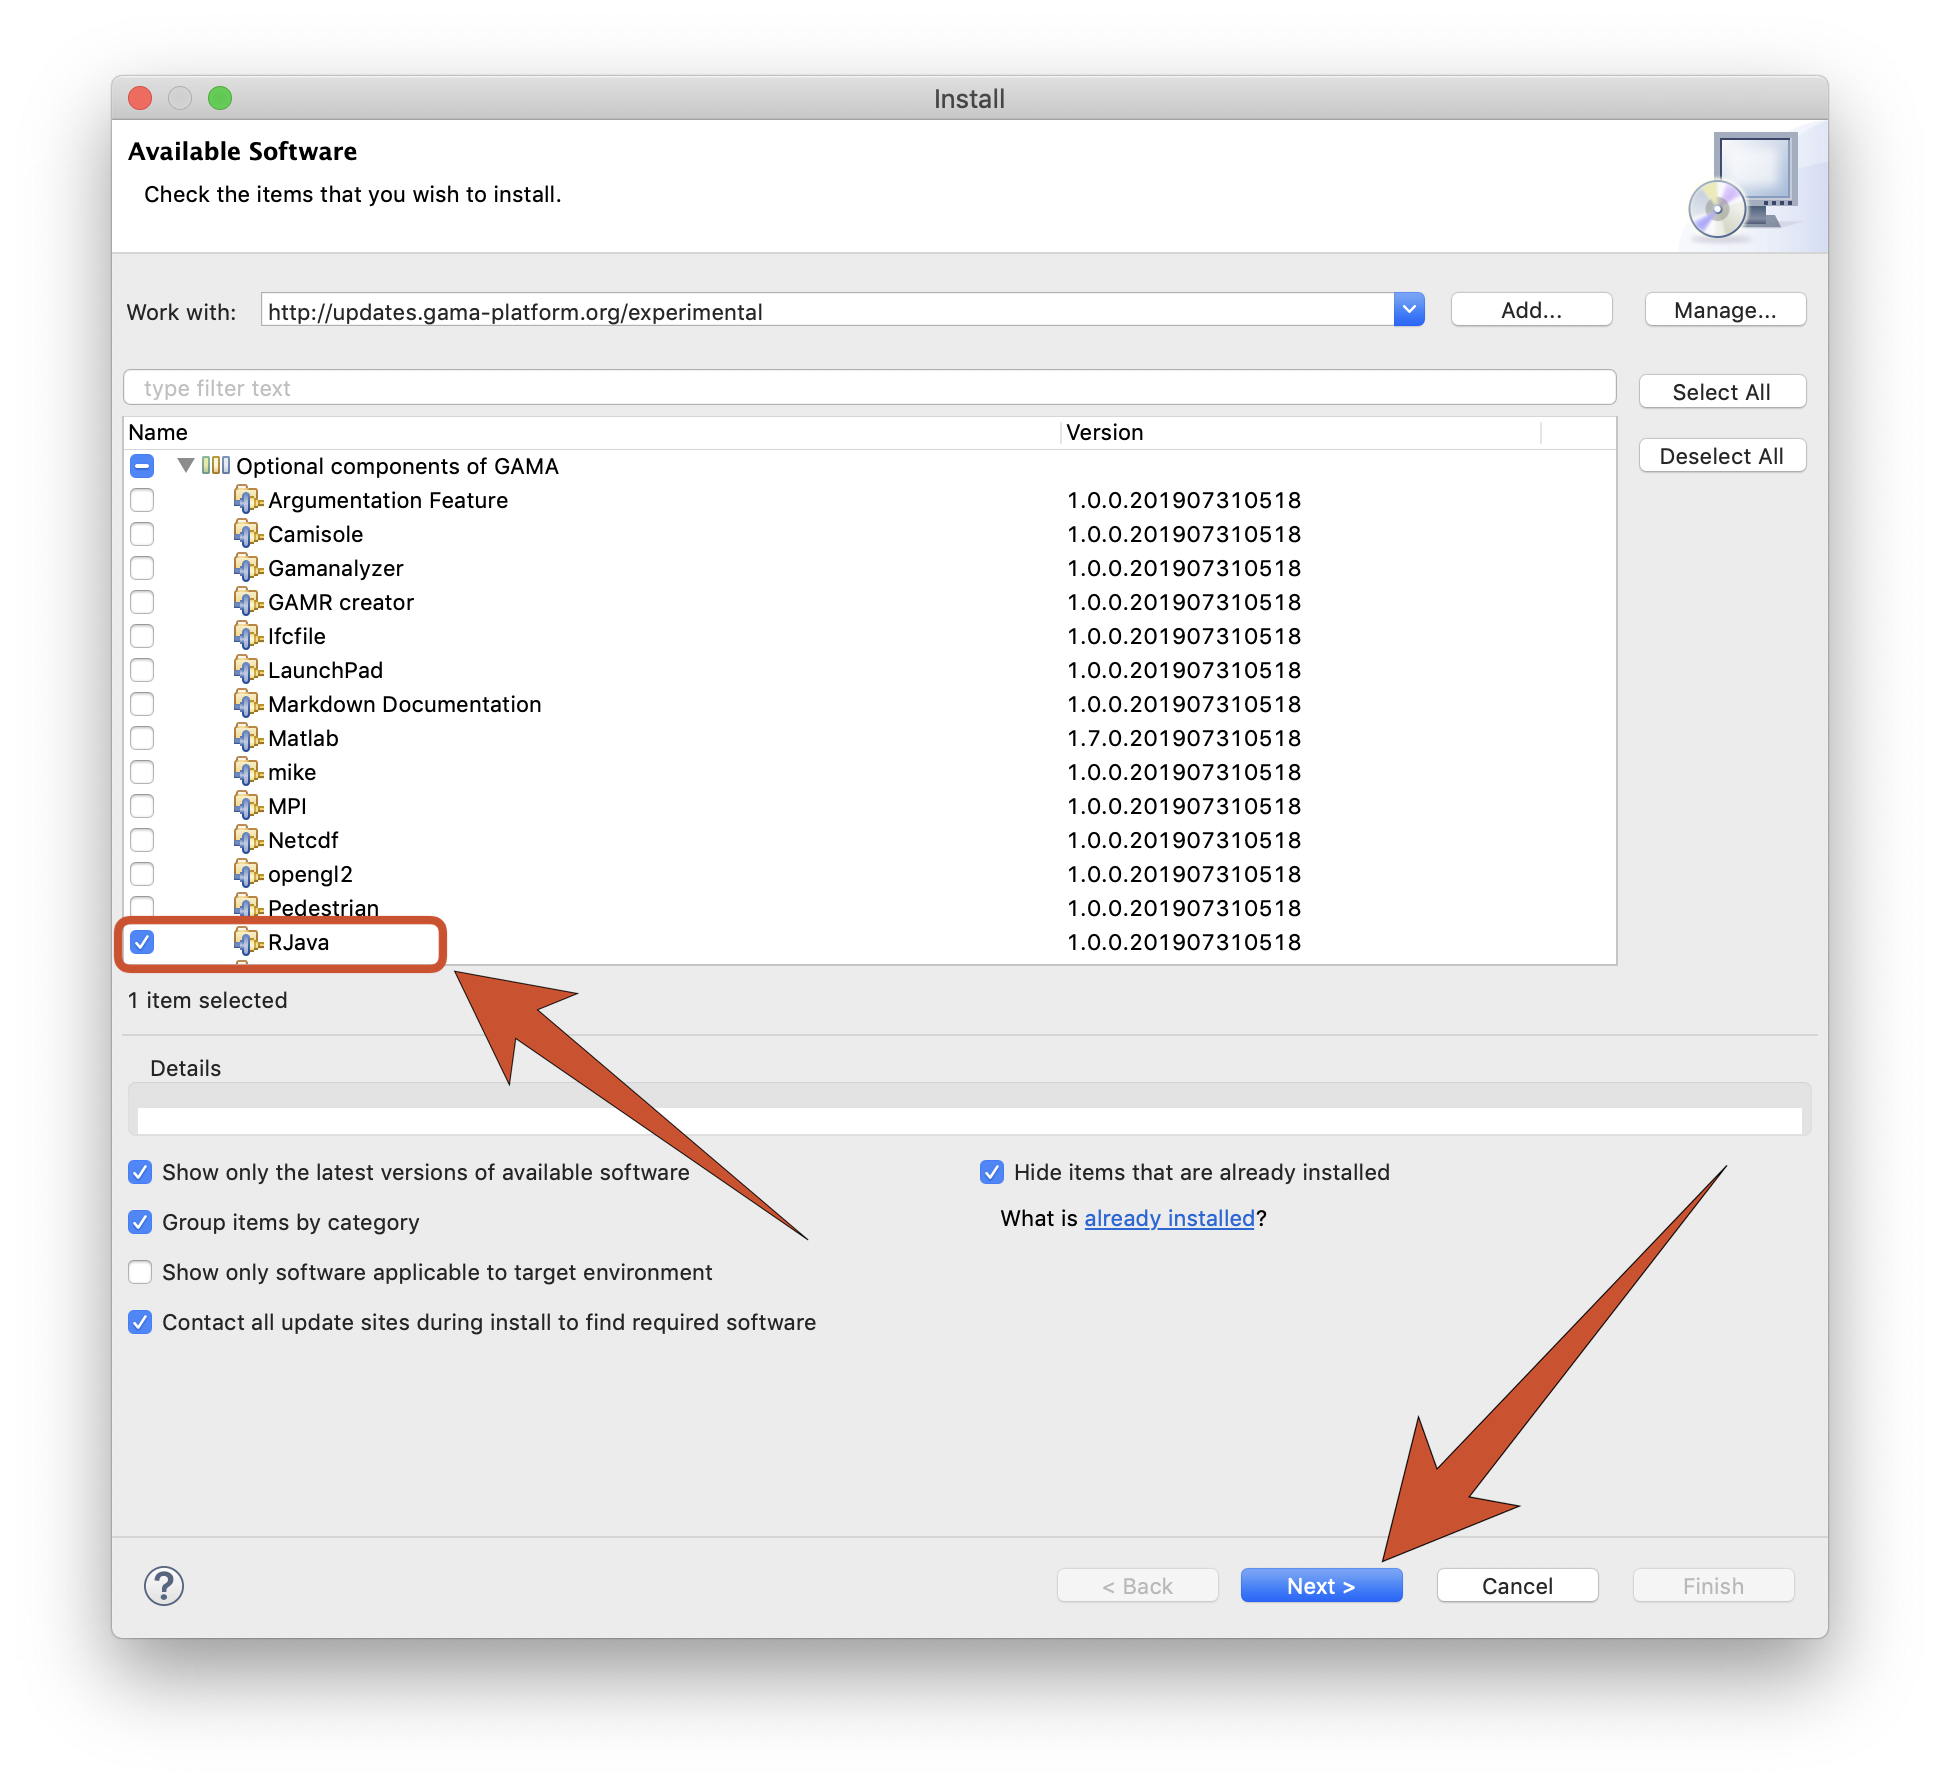Viewport: 1940px width, 1786px height.
Task: Check the Netcdf checkbox
Action: [x=142, y=840]
